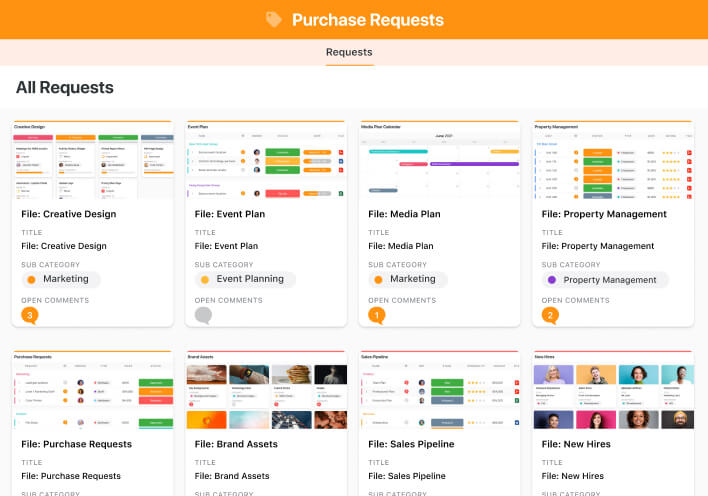Screen dimensions: 708x496
Task: Click the title value File: Property Management
Action: tap(598, 246)
